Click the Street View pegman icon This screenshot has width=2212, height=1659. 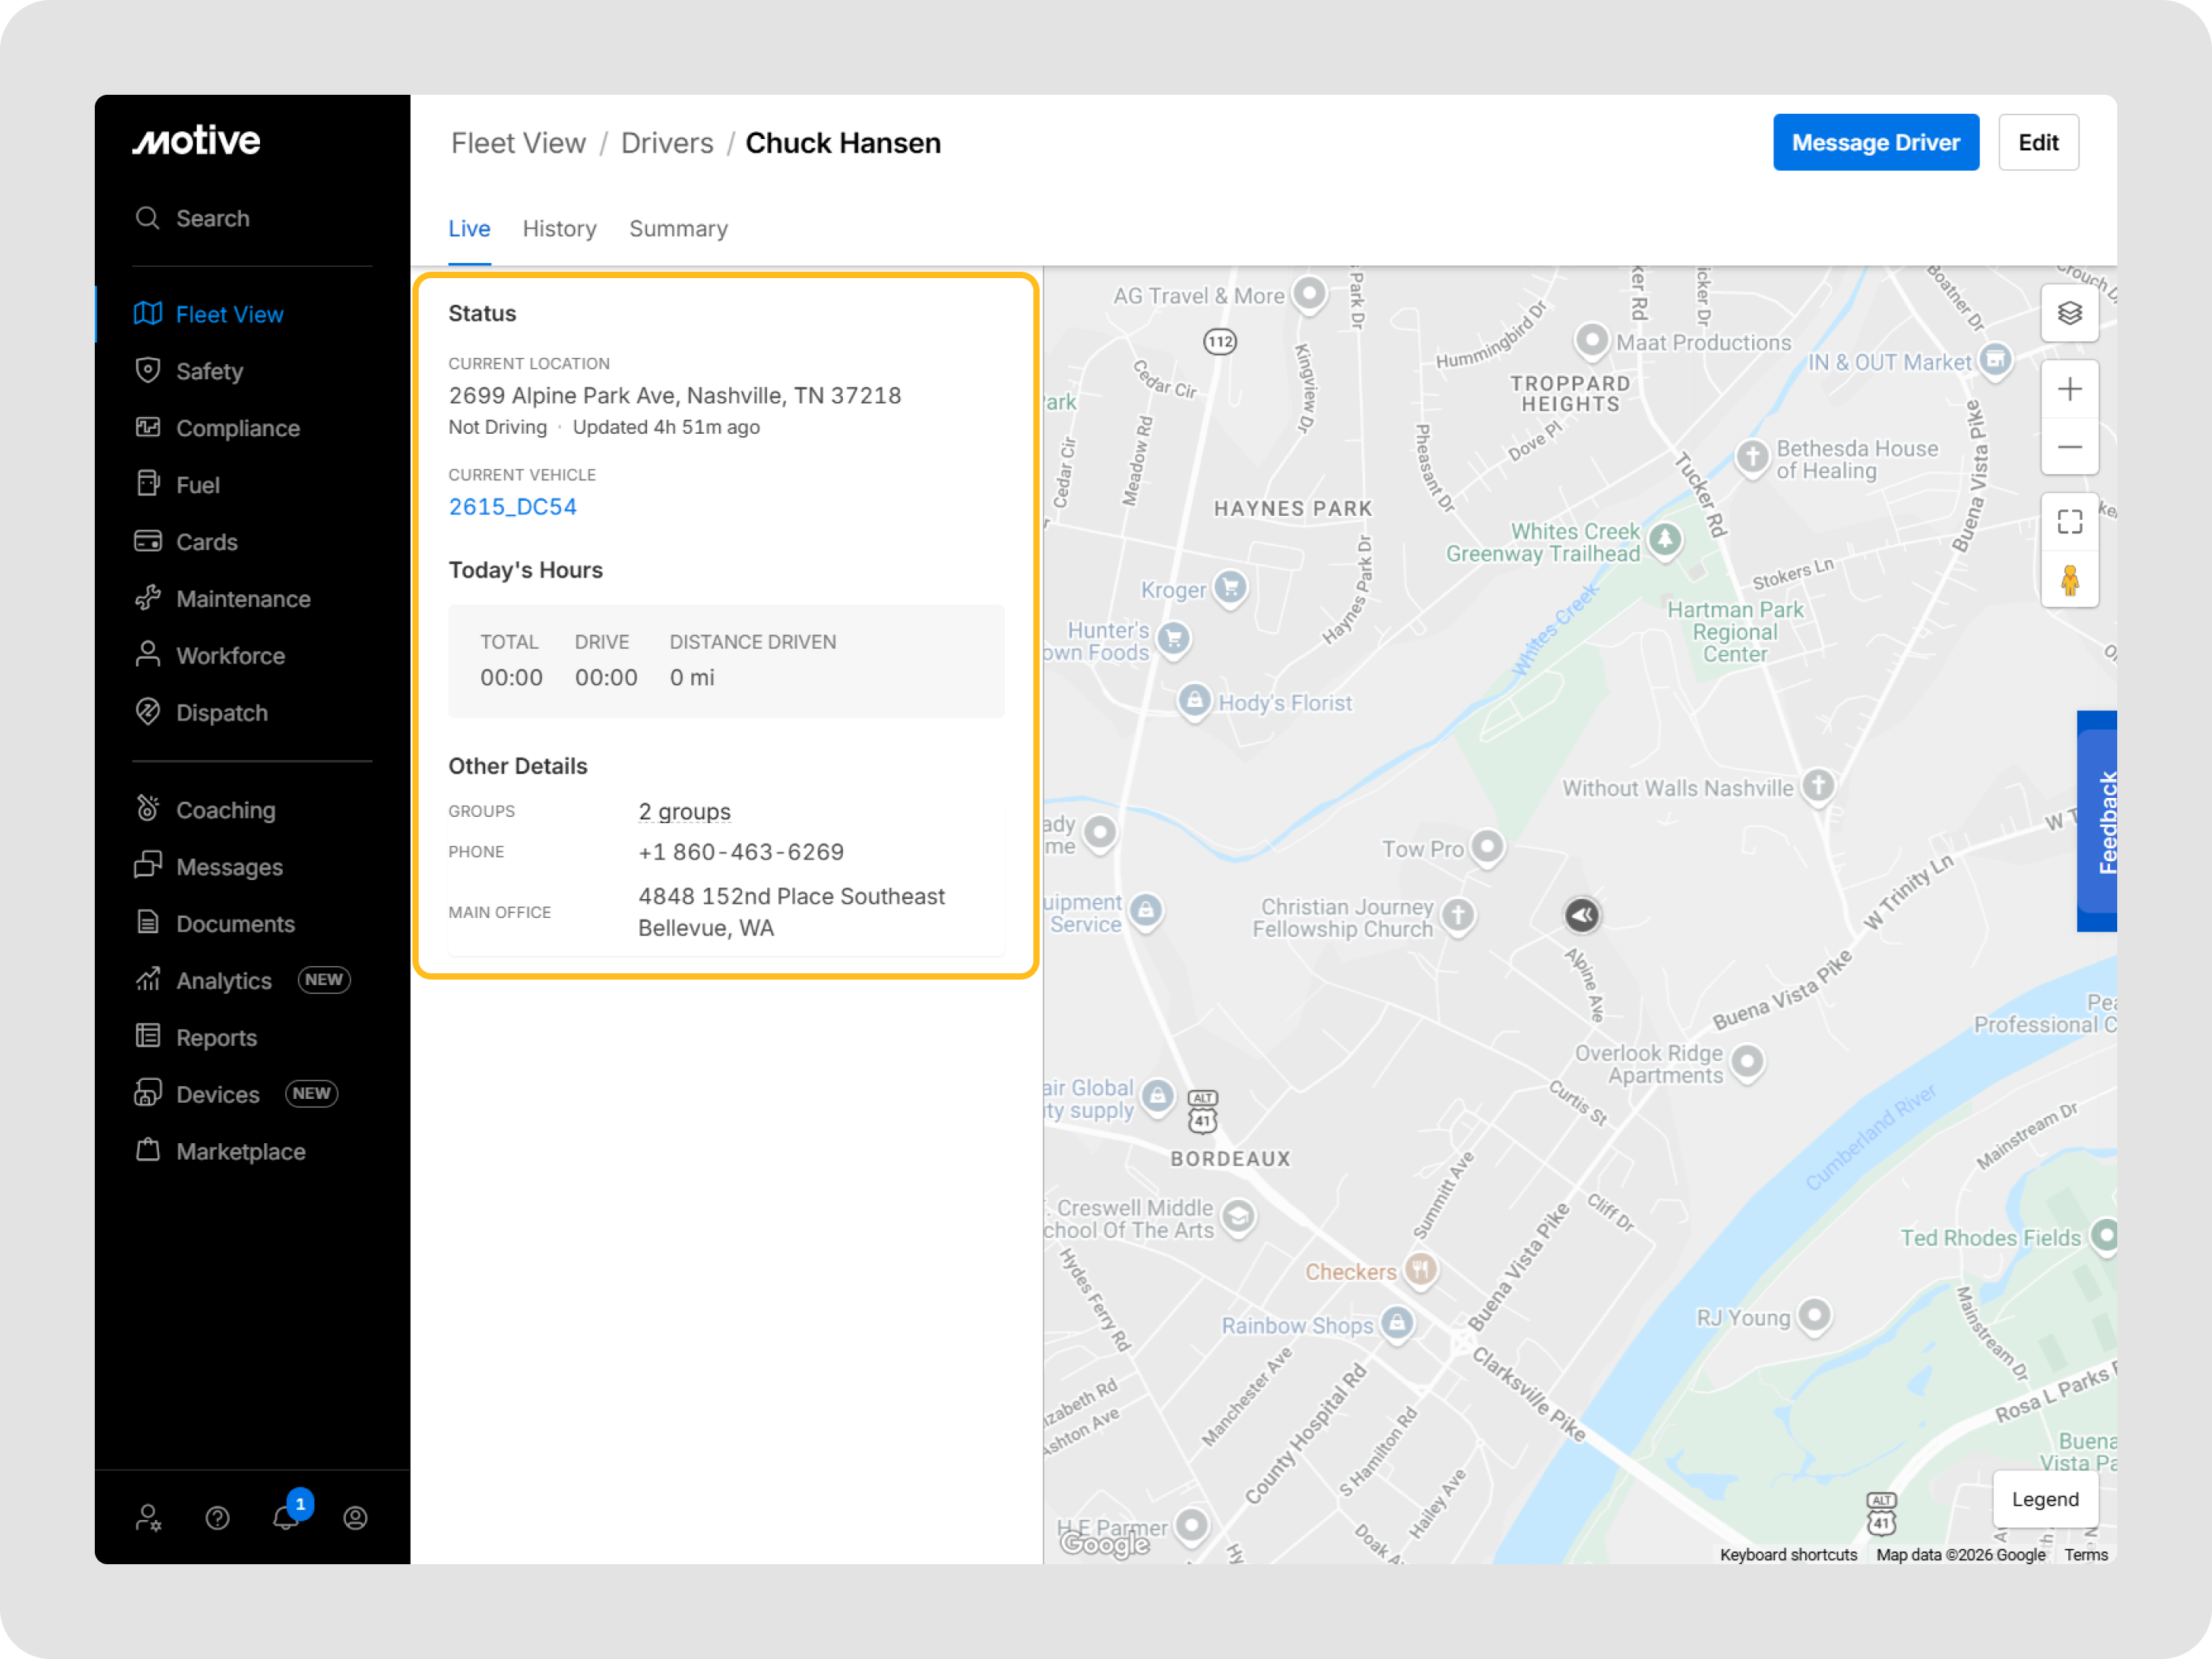click(x=2069, y=580)
